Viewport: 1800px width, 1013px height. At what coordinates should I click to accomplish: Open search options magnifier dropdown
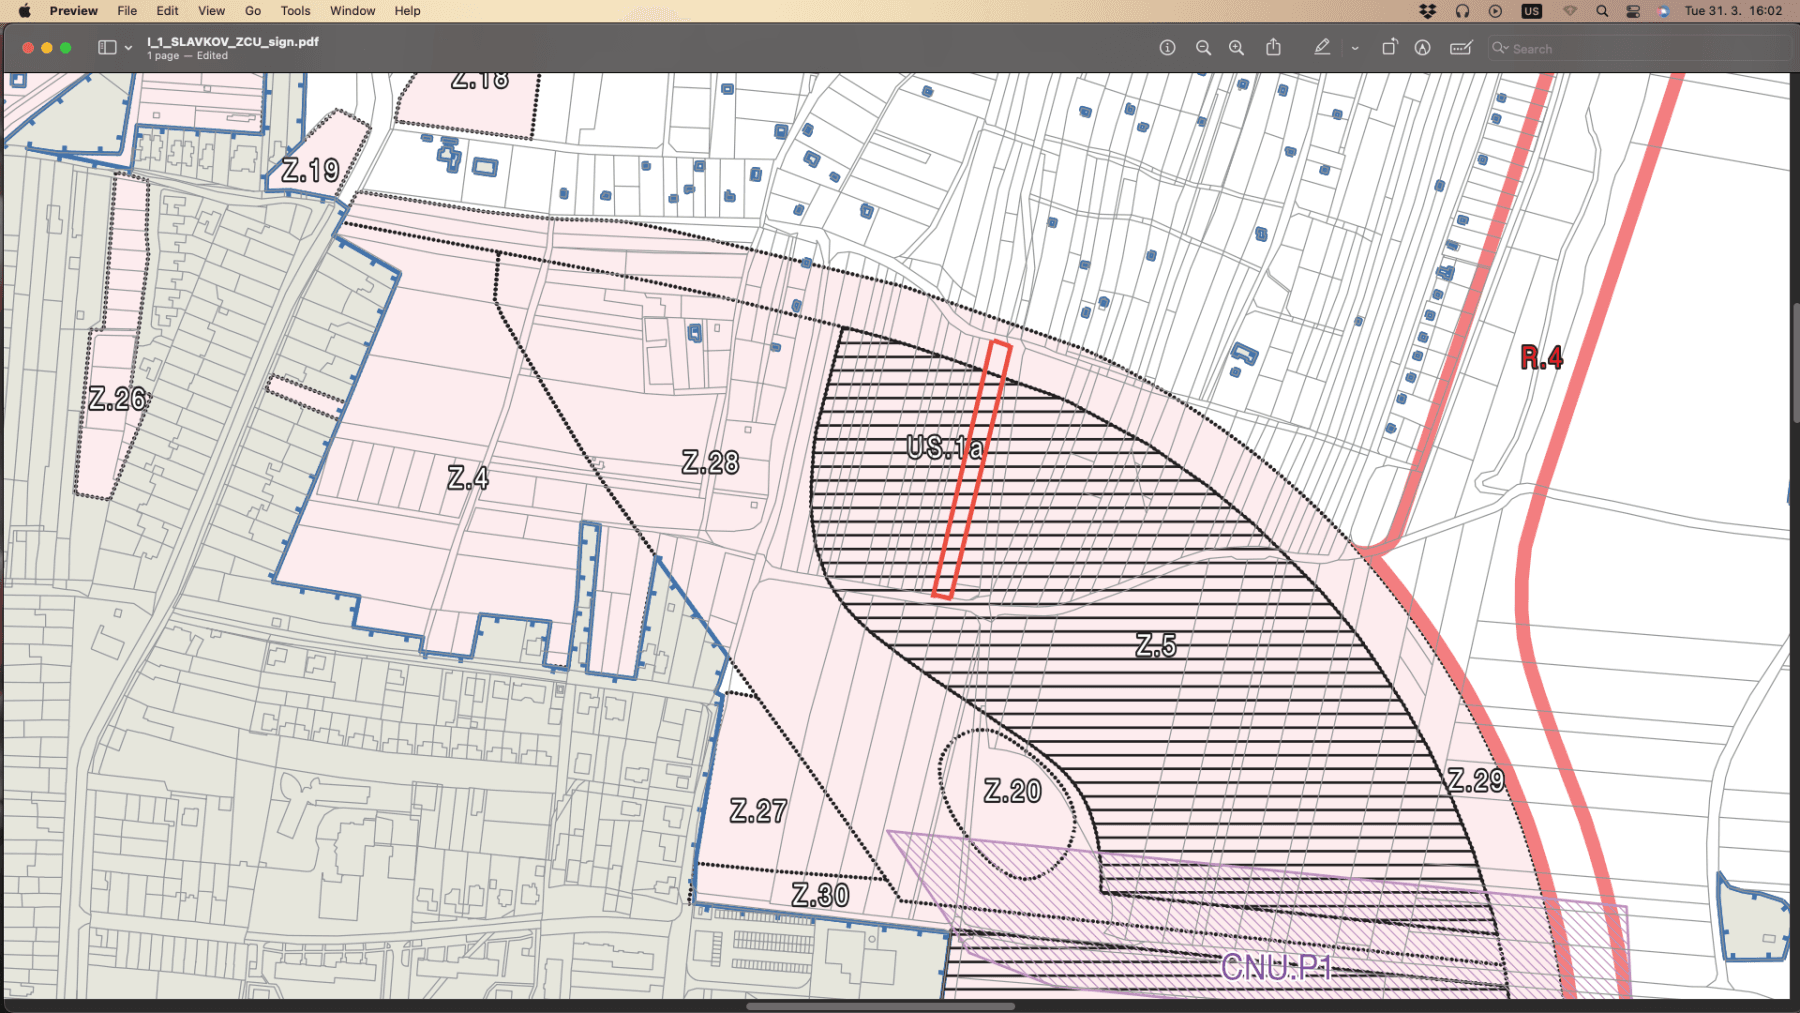click(1500, 48)
